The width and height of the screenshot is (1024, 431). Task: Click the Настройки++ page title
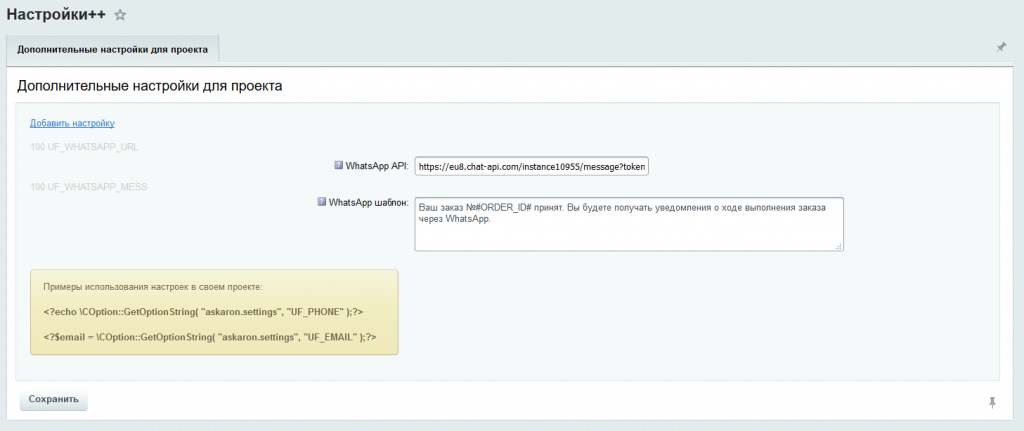pos(56,15)
